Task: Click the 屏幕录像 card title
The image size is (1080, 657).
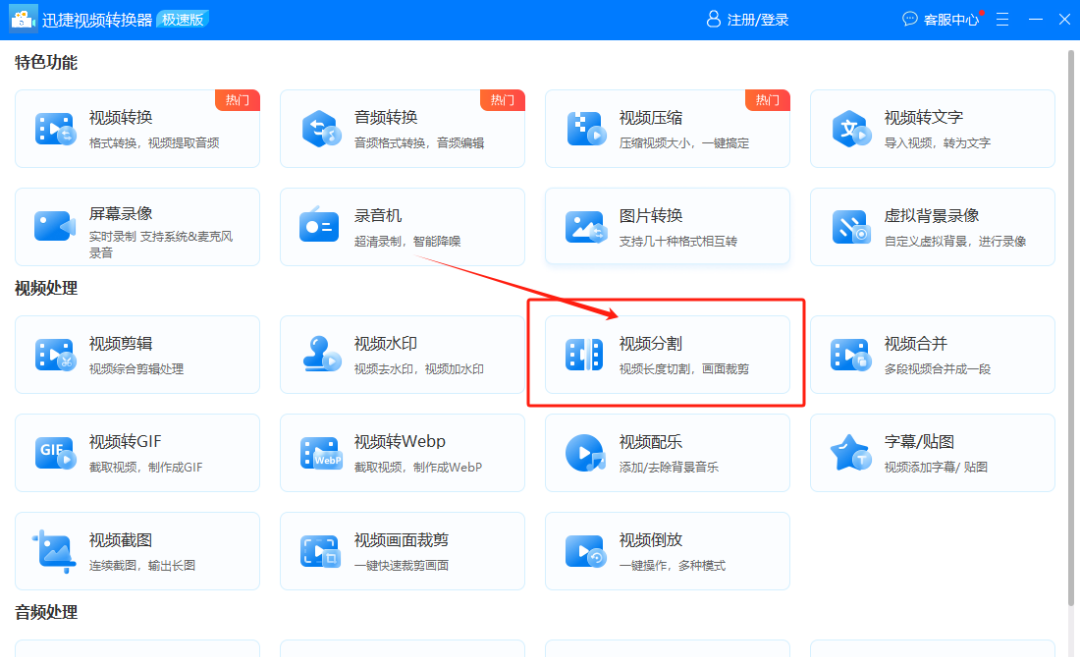Action: click(121, 213)
